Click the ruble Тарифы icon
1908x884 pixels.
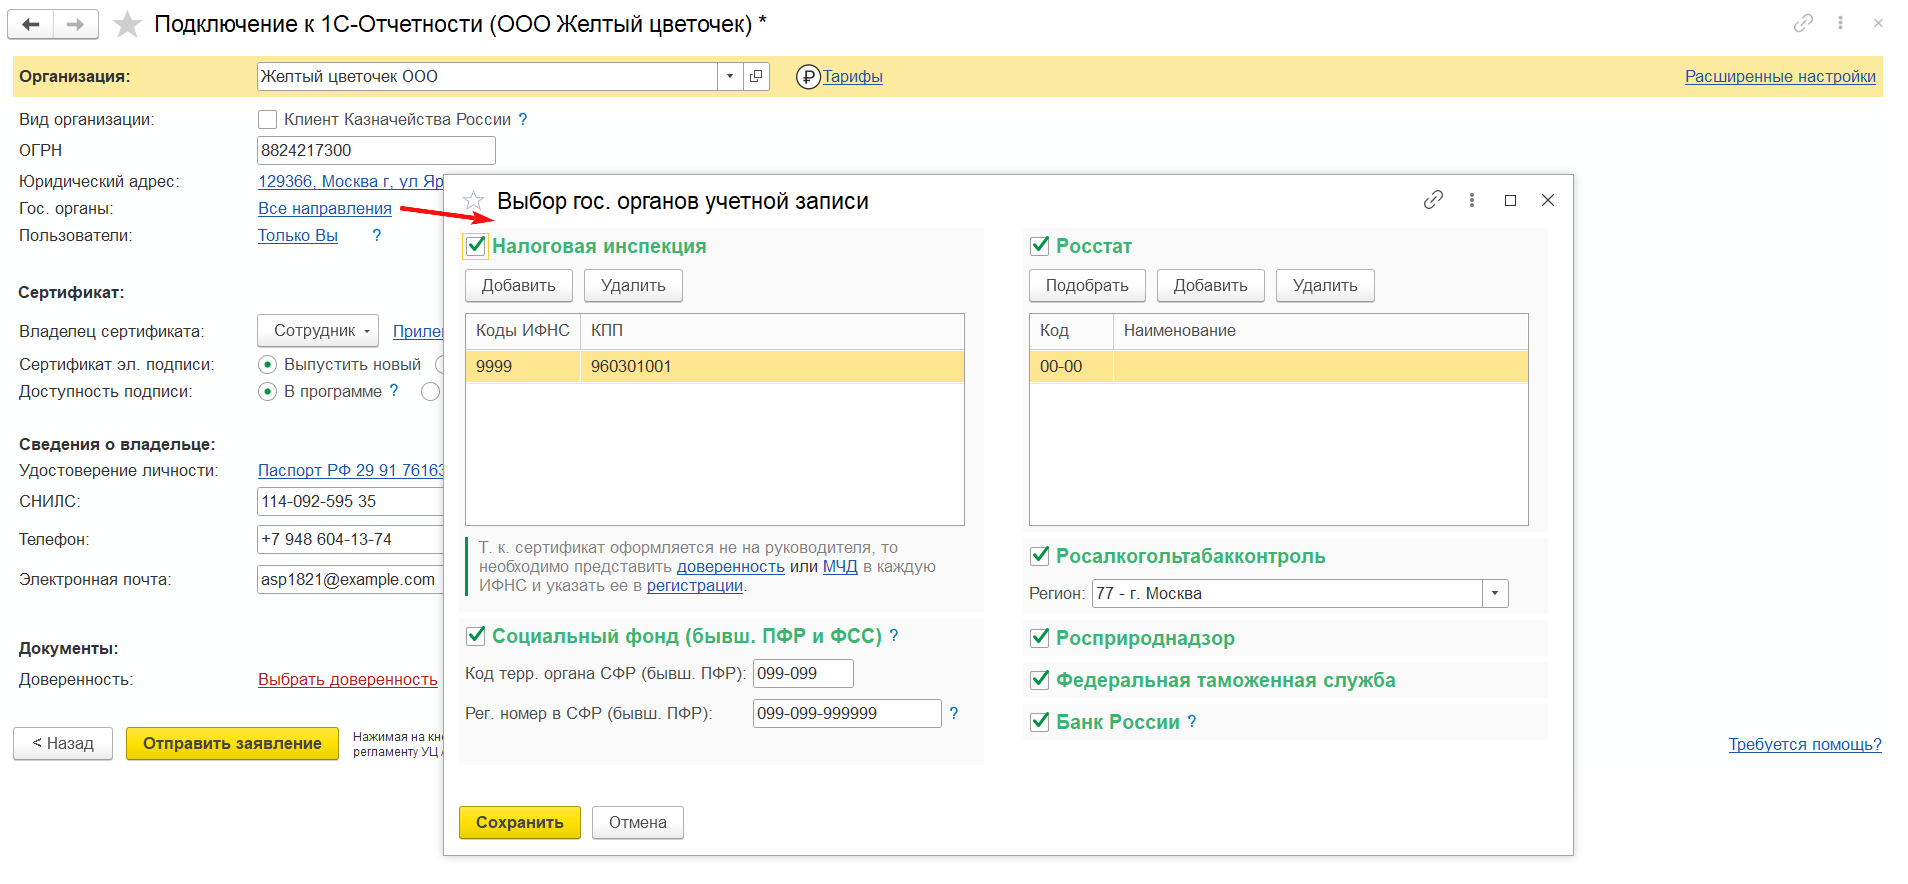tap(808, 77)
